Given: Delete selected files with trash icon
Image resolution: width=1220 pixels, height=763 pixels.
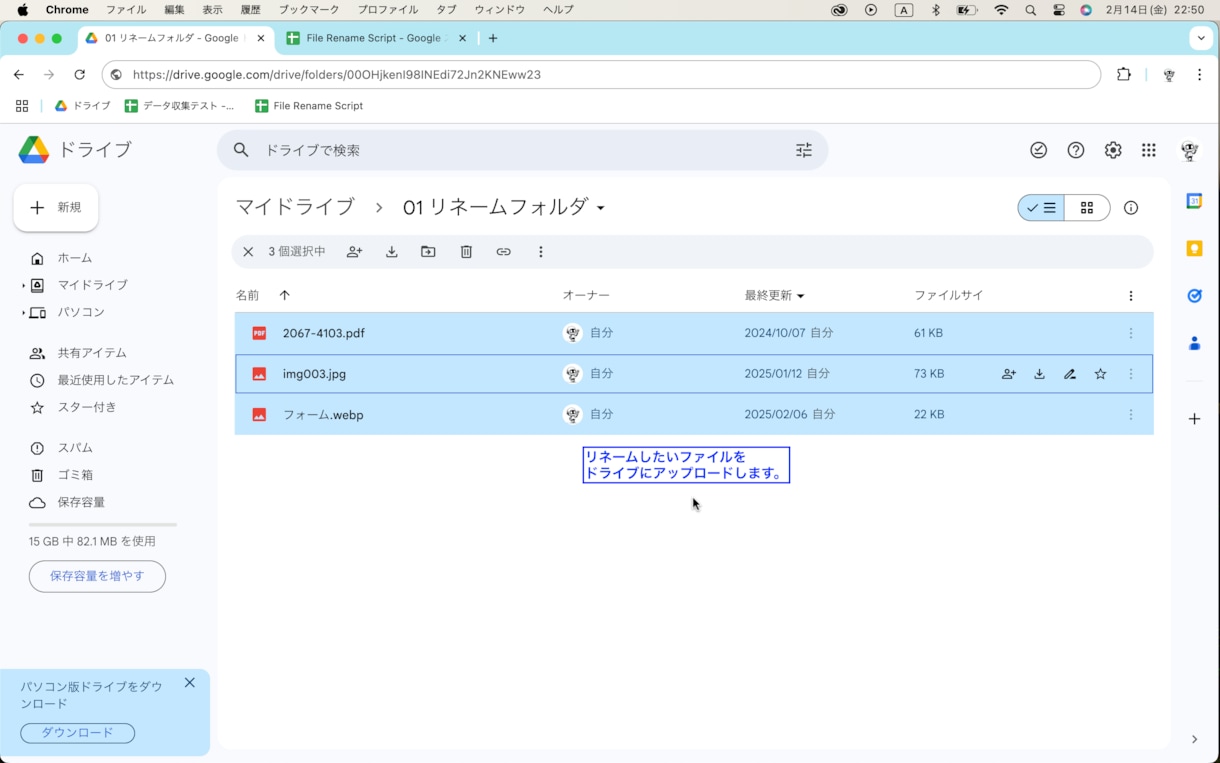Looking at the screenshot, I should [x=466, y=252].
